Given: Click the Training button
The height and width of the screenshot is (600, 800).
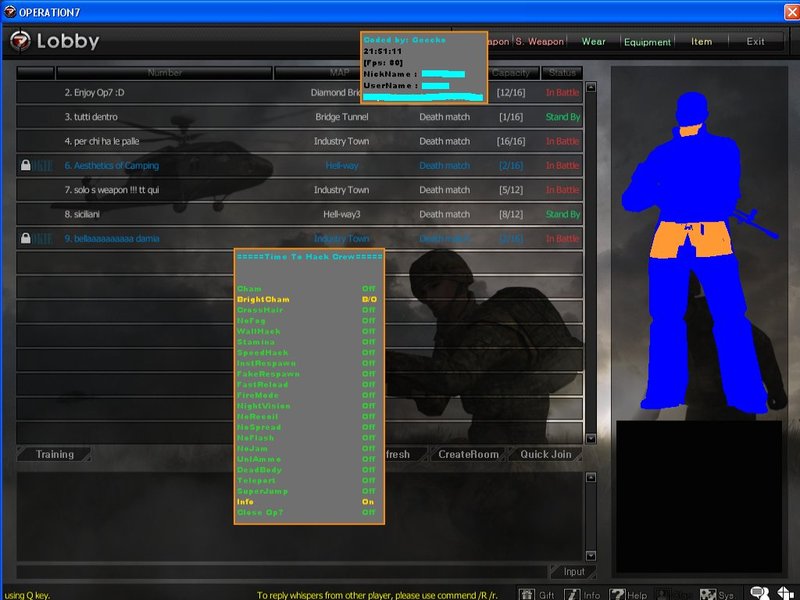Looking at the screenshot, I should 55,454.
